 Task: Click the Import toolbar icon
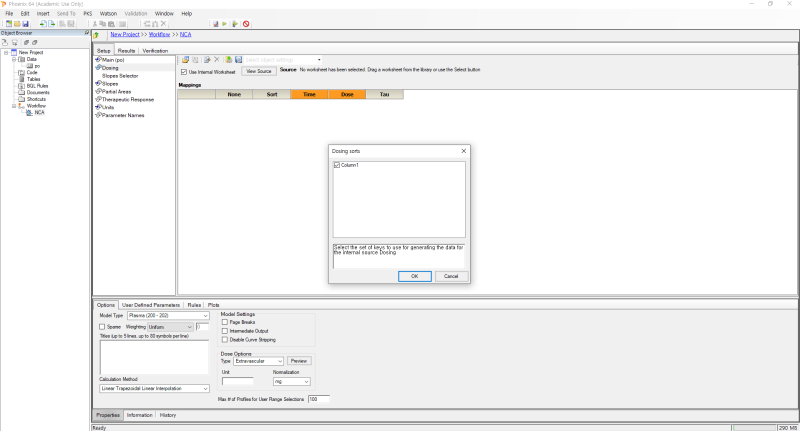point(43,24)
